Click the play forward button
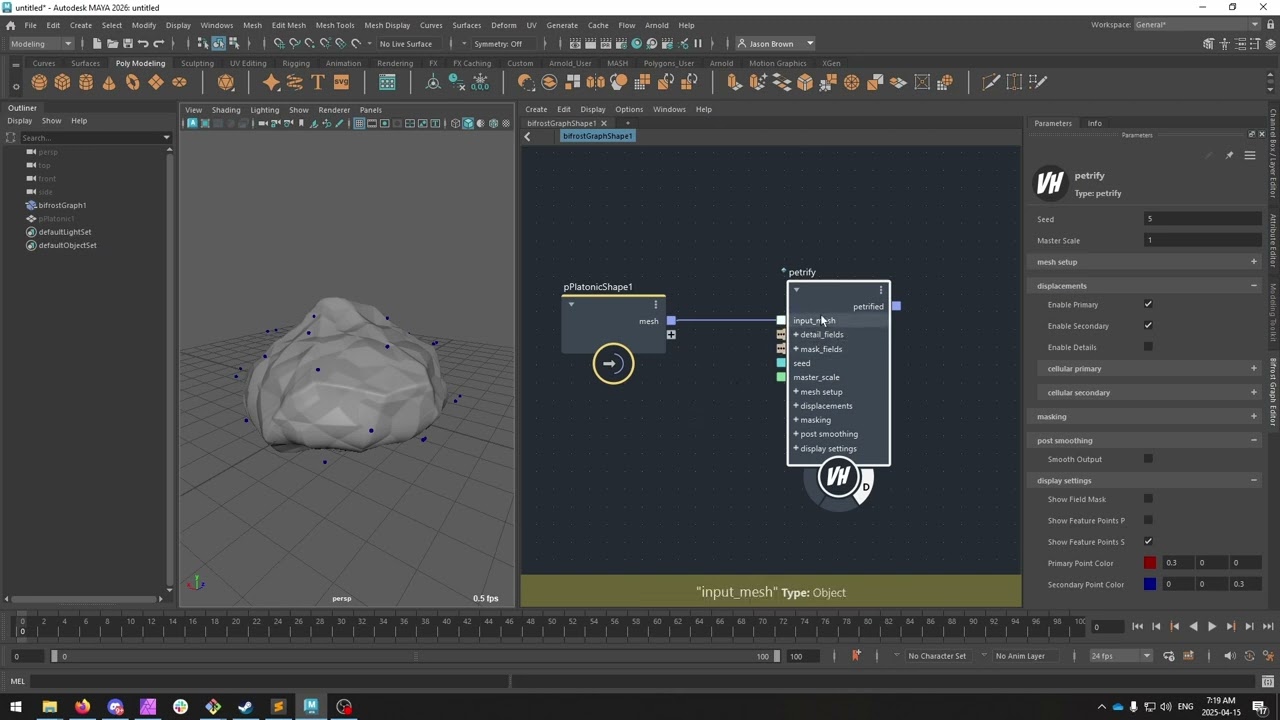Viewport: 1280px width, 720px height. pos(1212,627)
